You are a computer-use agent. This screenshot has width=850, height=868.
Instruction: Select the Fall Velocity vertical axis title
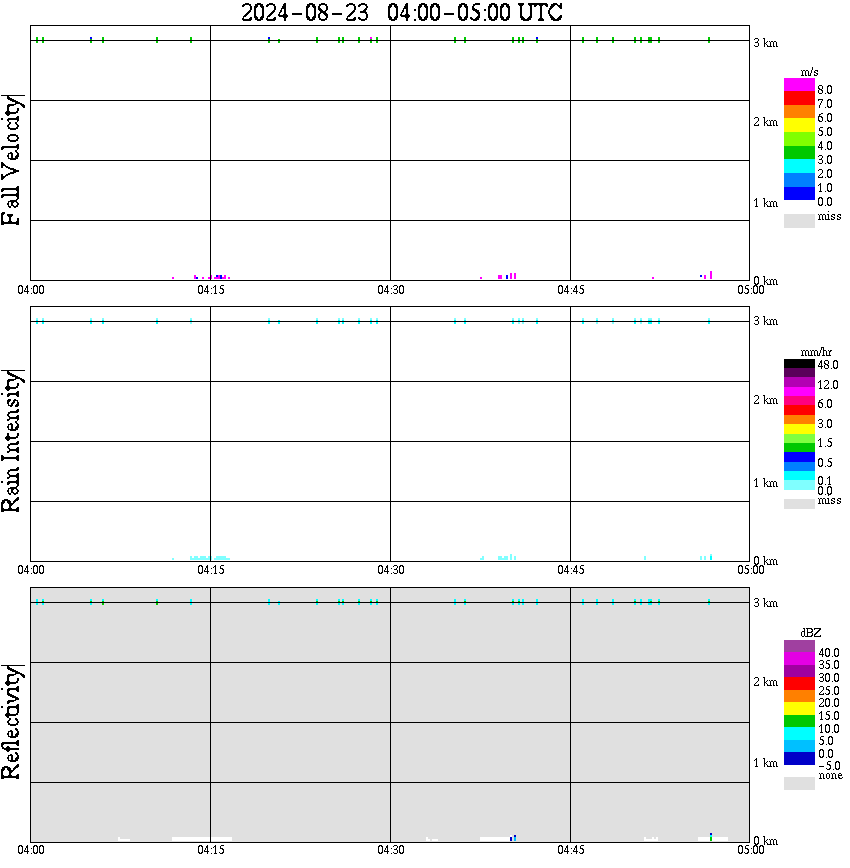click(11, 159)
